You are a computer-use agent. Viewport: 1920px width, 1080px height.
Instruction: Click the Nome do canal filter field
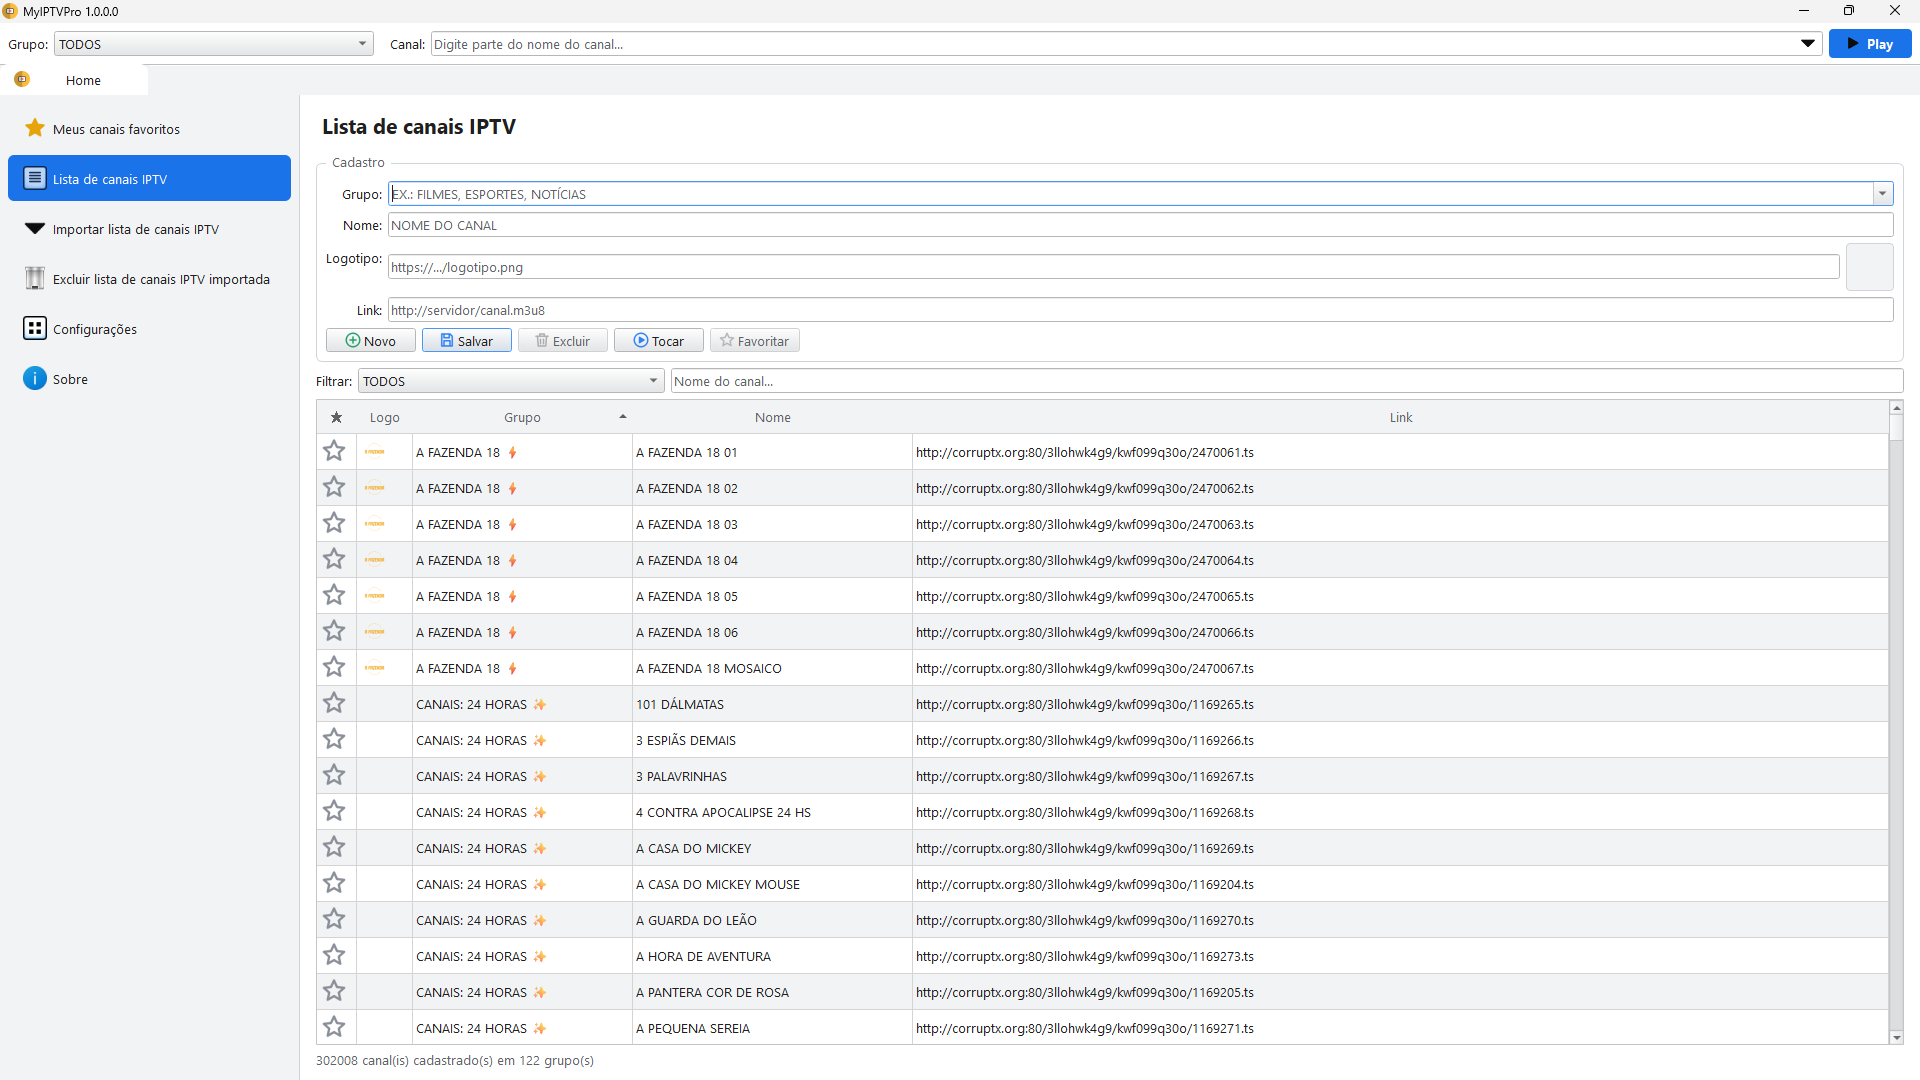point(1286,381)
